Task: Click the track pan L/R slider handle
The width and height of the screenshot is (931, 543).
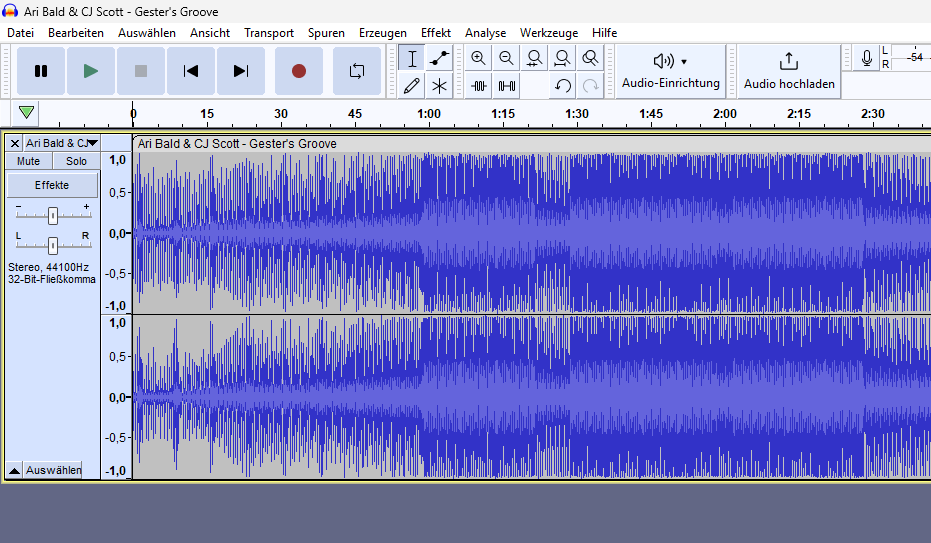Action: [x=53, y=245]
